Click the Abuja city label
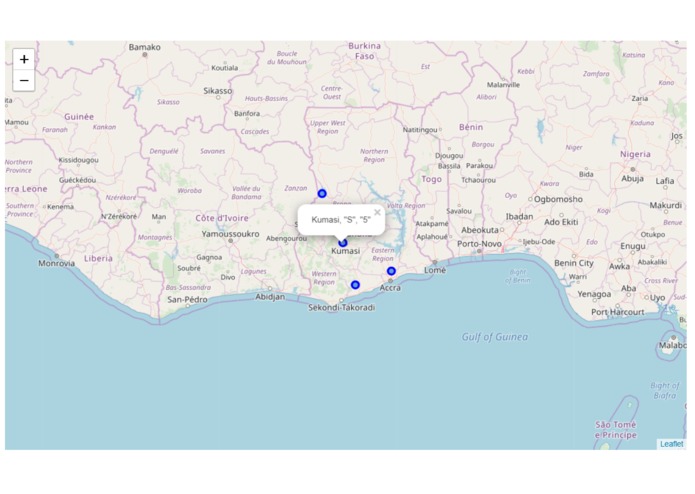The image size is (695, 494). pos(632,179)
